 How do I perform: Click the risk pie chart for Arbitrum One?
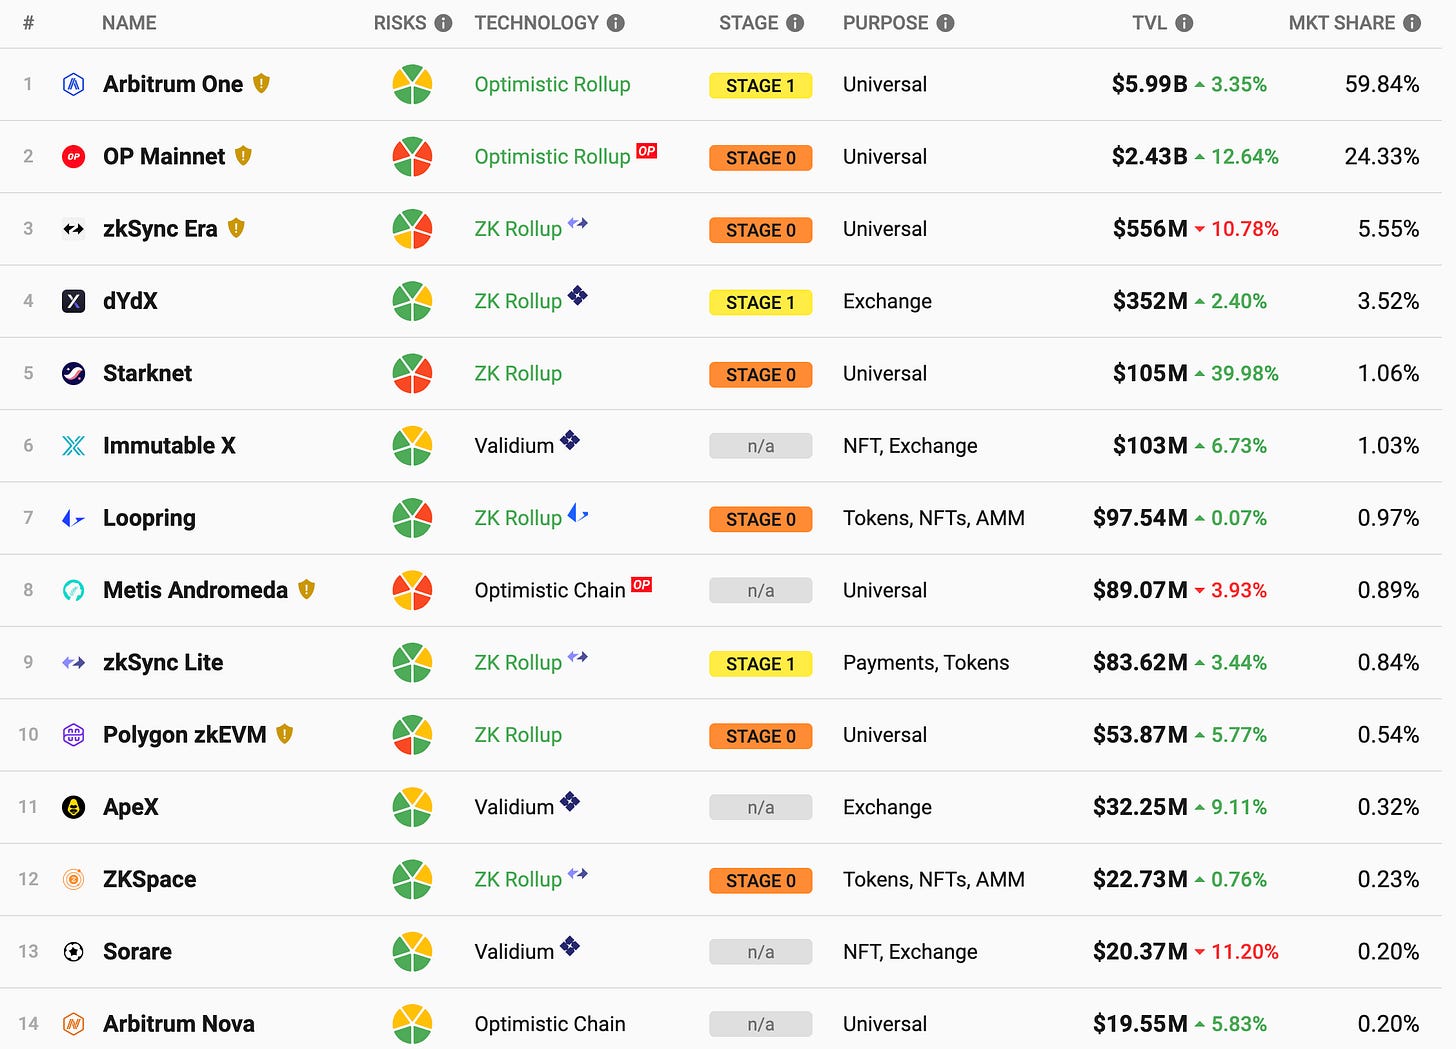[x=412, y=85]
